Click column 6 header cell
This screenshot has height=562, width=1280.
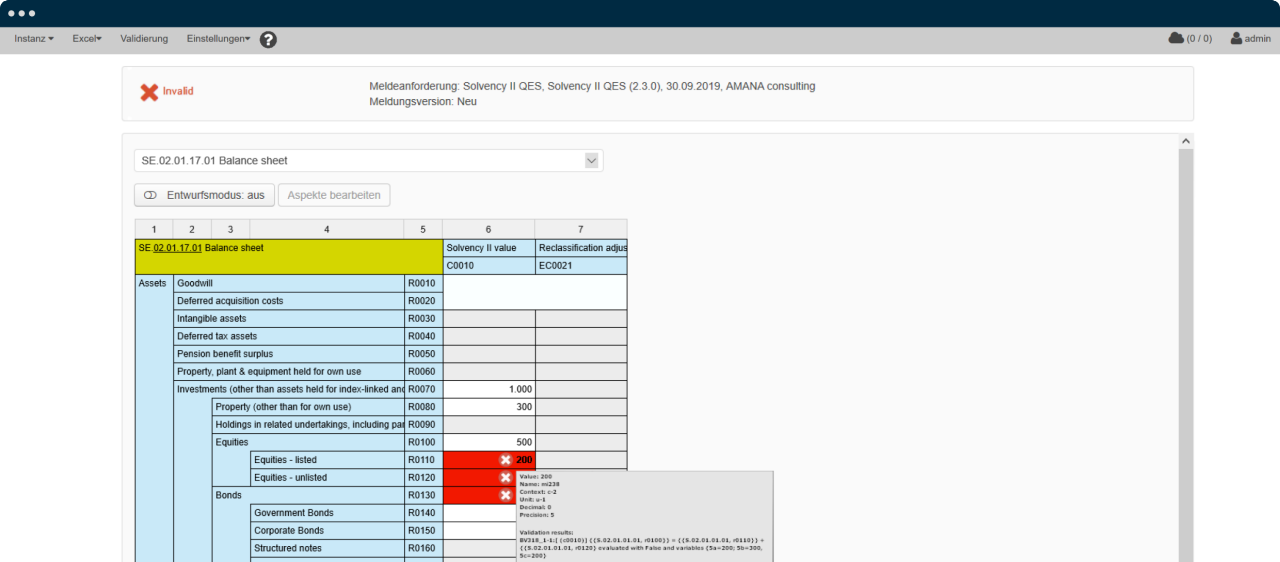tap(488, 229)
